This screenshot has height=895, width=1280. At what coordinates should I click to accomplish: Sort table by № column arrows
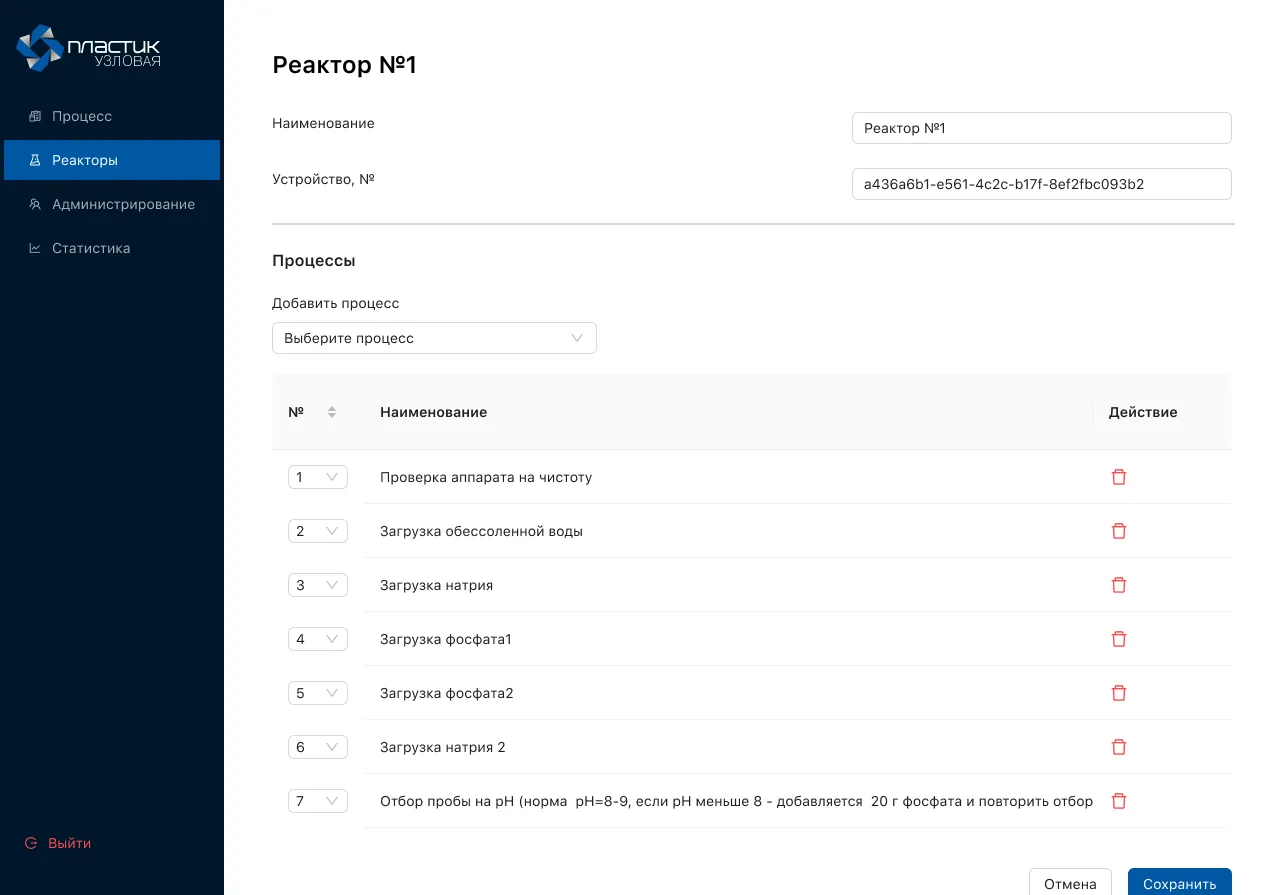pos(332,412)
